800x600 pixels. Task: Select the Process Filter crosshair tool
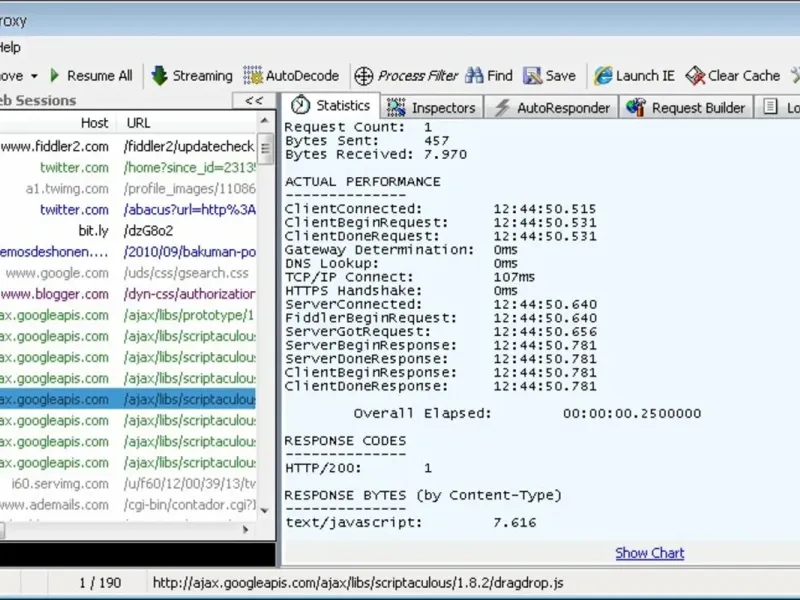click(406, 76)
